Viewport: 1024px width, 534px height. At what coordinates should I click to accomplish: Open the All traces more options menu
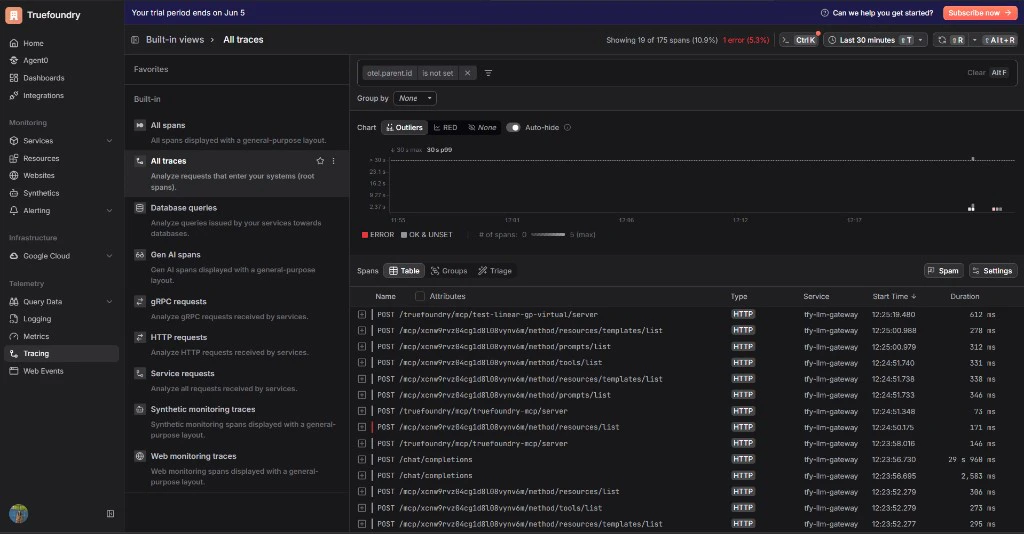pos(334,161)
